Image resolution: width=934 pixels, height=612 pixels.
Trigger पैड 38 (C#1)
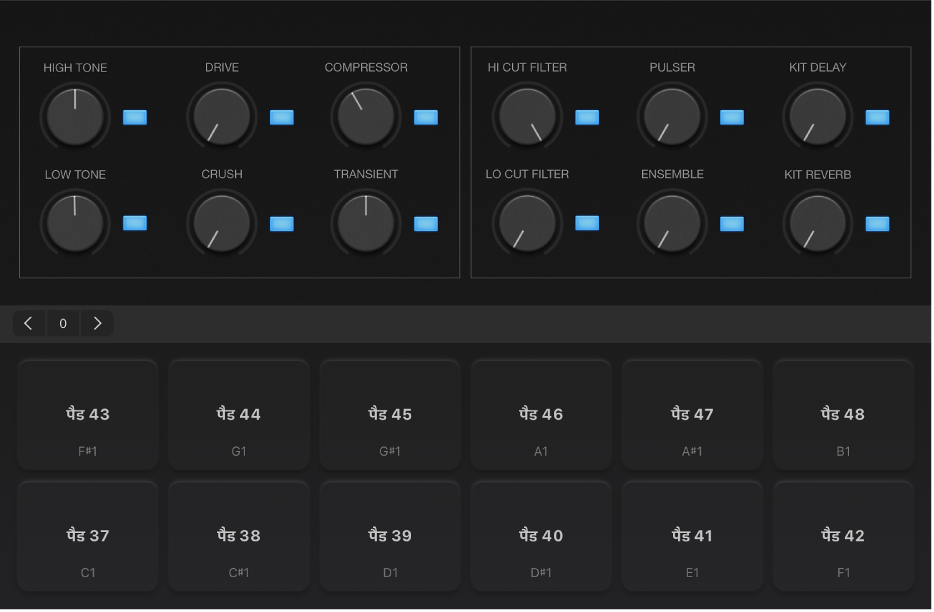239,536
